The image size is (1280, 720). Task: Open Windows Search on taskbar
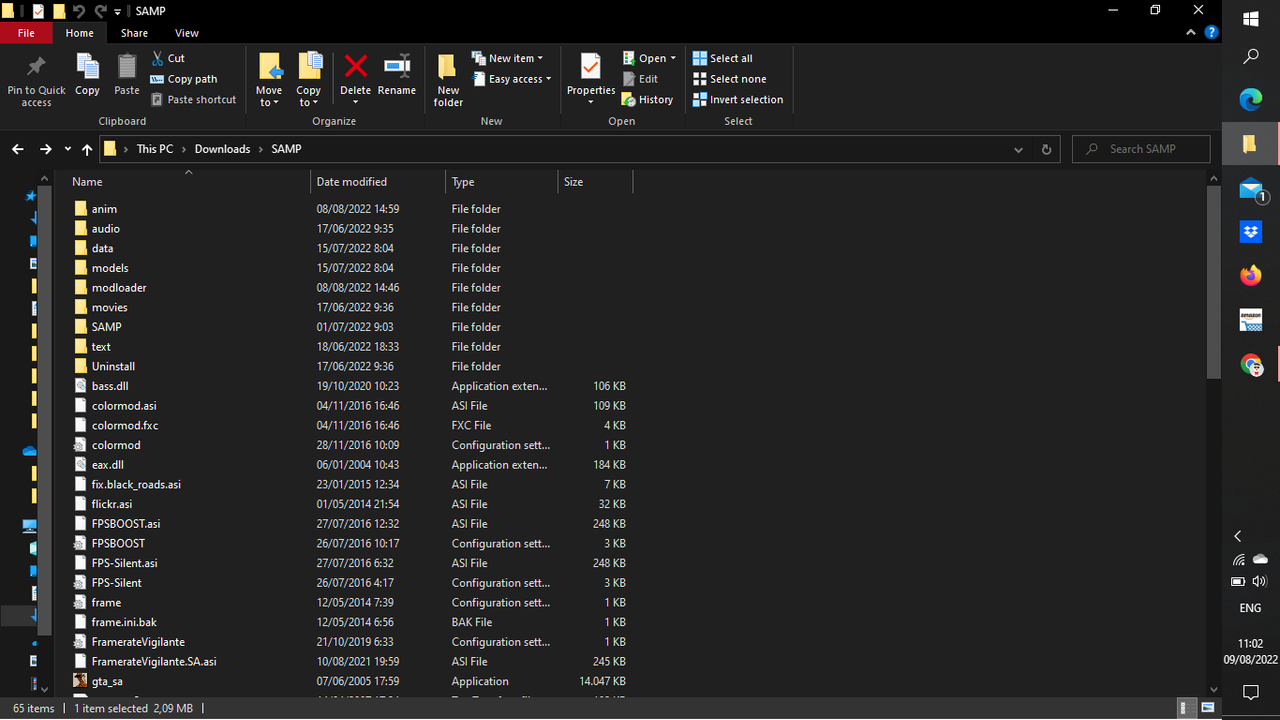[1251, 57]
